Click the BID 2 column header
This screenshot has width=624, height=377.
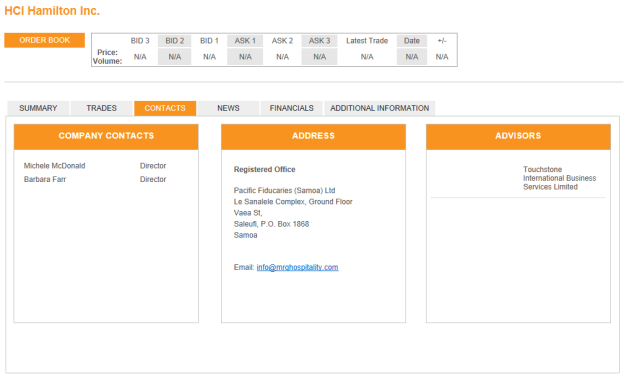pyautogui.click(x=175, y=41)
